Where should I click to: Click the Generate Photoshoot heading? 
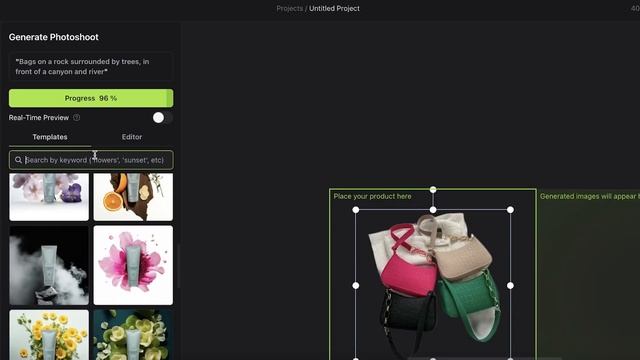coord(53,37)
